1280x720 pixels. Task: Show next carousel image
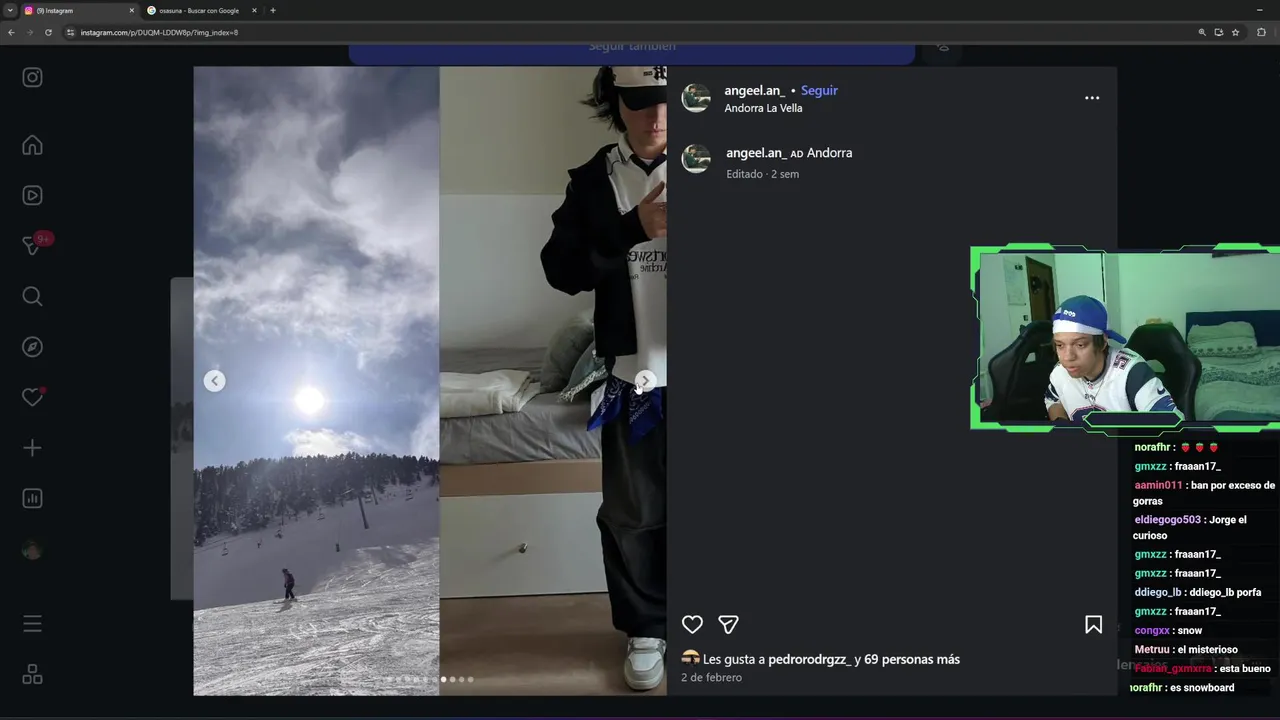(646, 381)
